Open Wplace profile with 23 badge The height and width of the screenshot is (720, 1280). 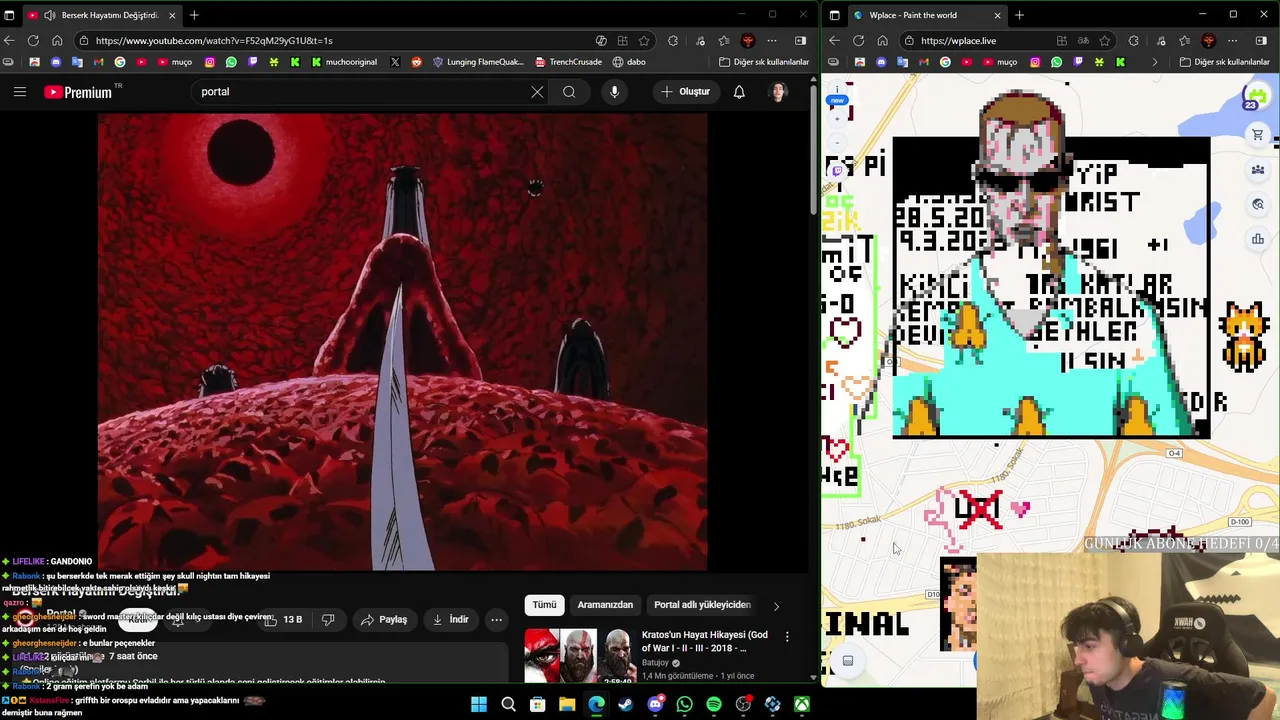(x=1257, y=98)
